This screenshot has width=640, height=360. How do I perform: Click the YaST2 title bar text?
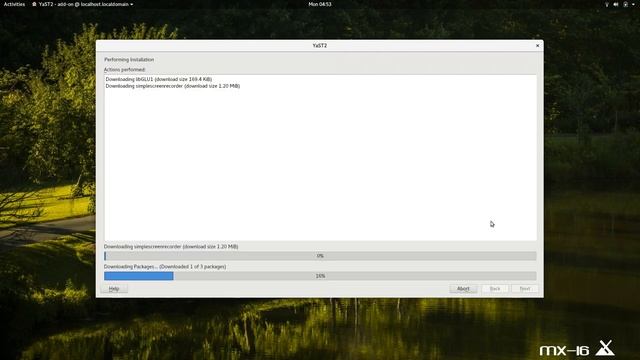320,45
